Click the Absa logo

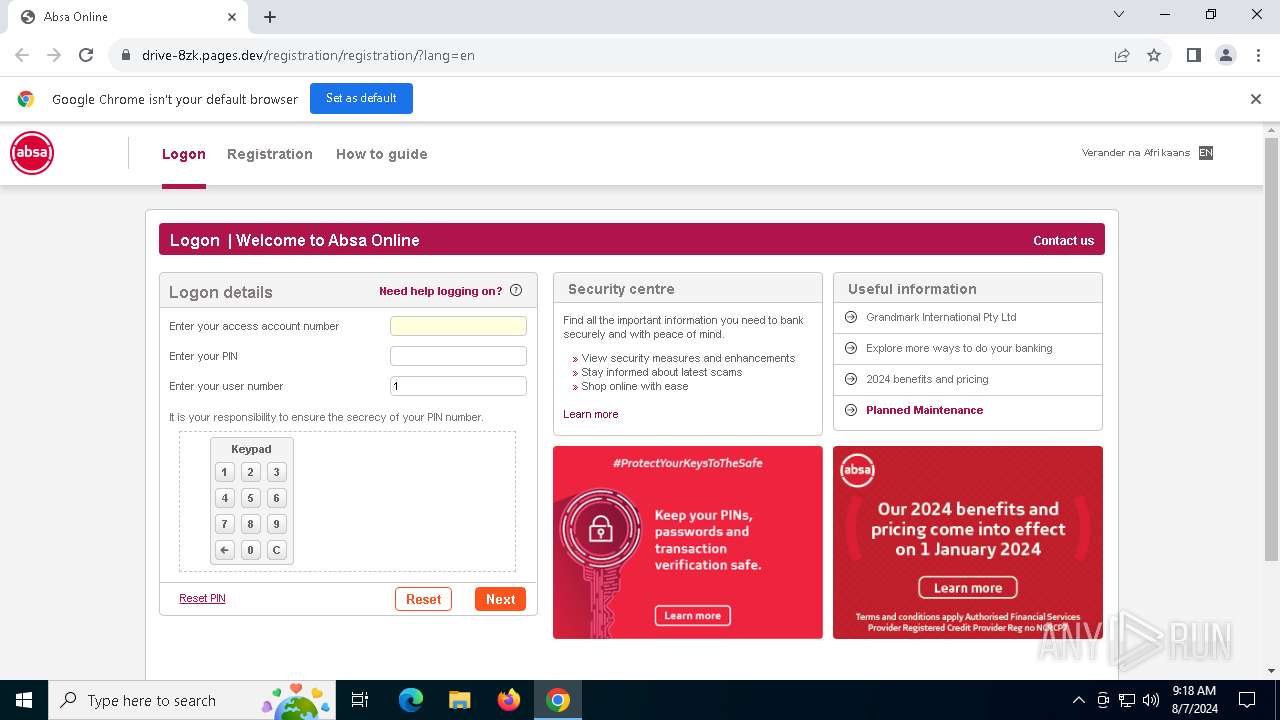(x=32, y=154)
